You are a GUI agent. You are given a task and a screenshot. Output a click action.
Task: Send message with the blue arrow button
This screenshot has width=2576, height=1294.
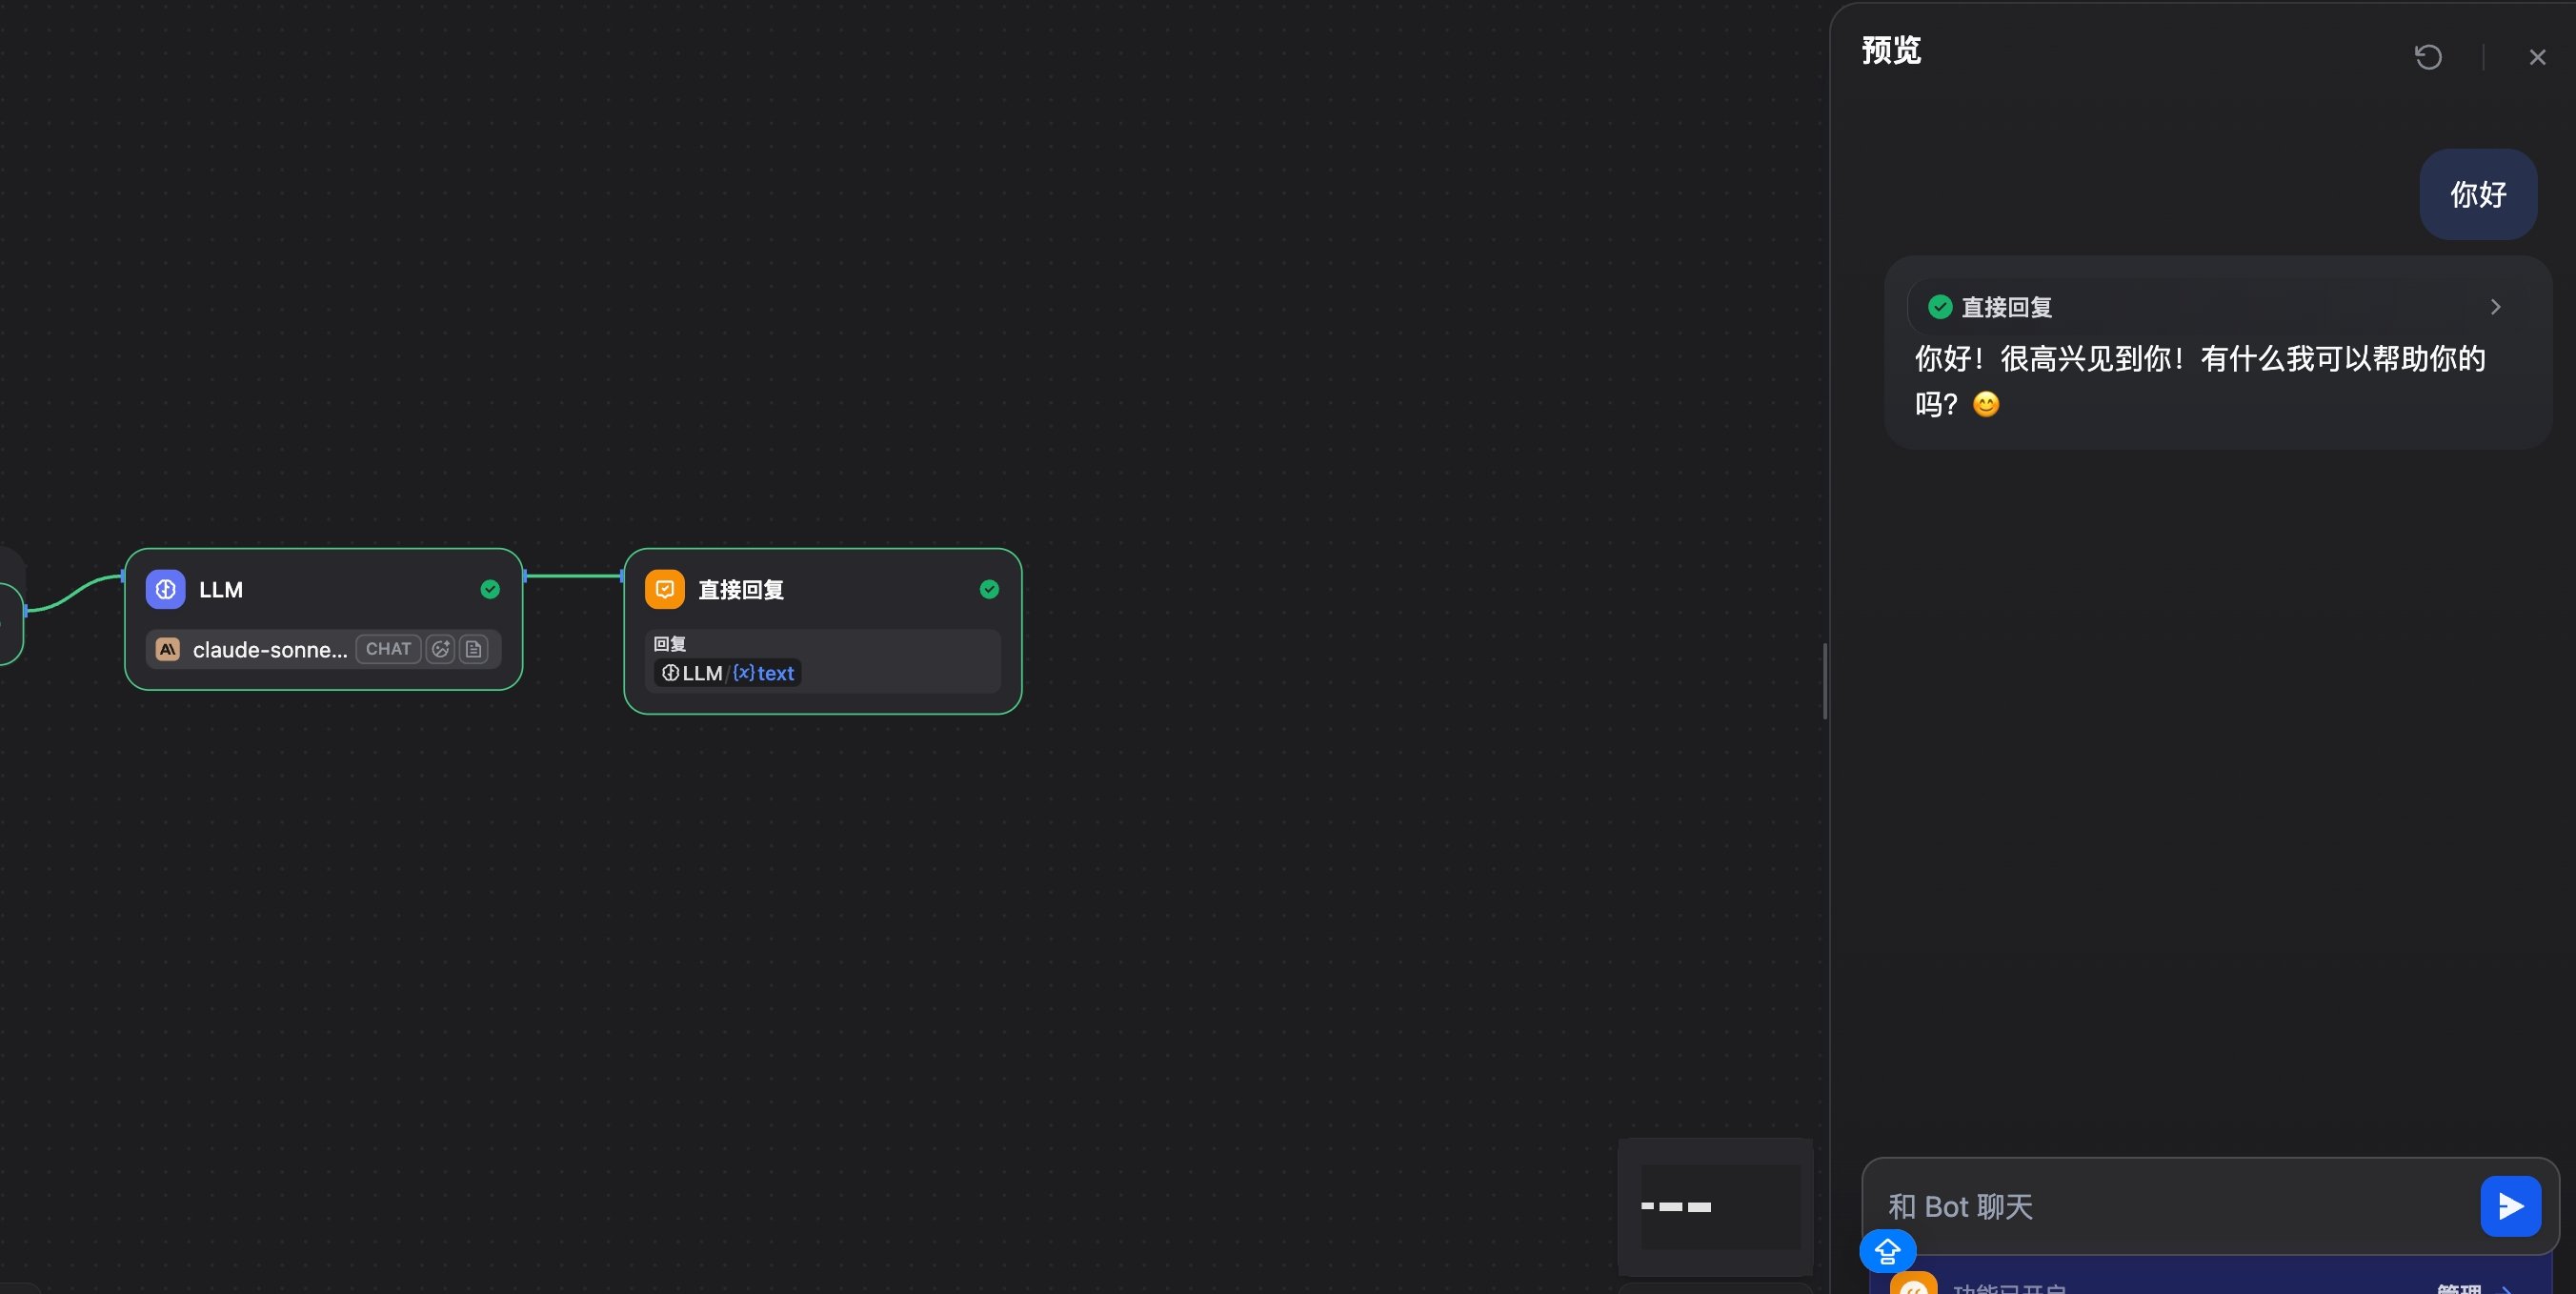(x=2510, y=1206)
